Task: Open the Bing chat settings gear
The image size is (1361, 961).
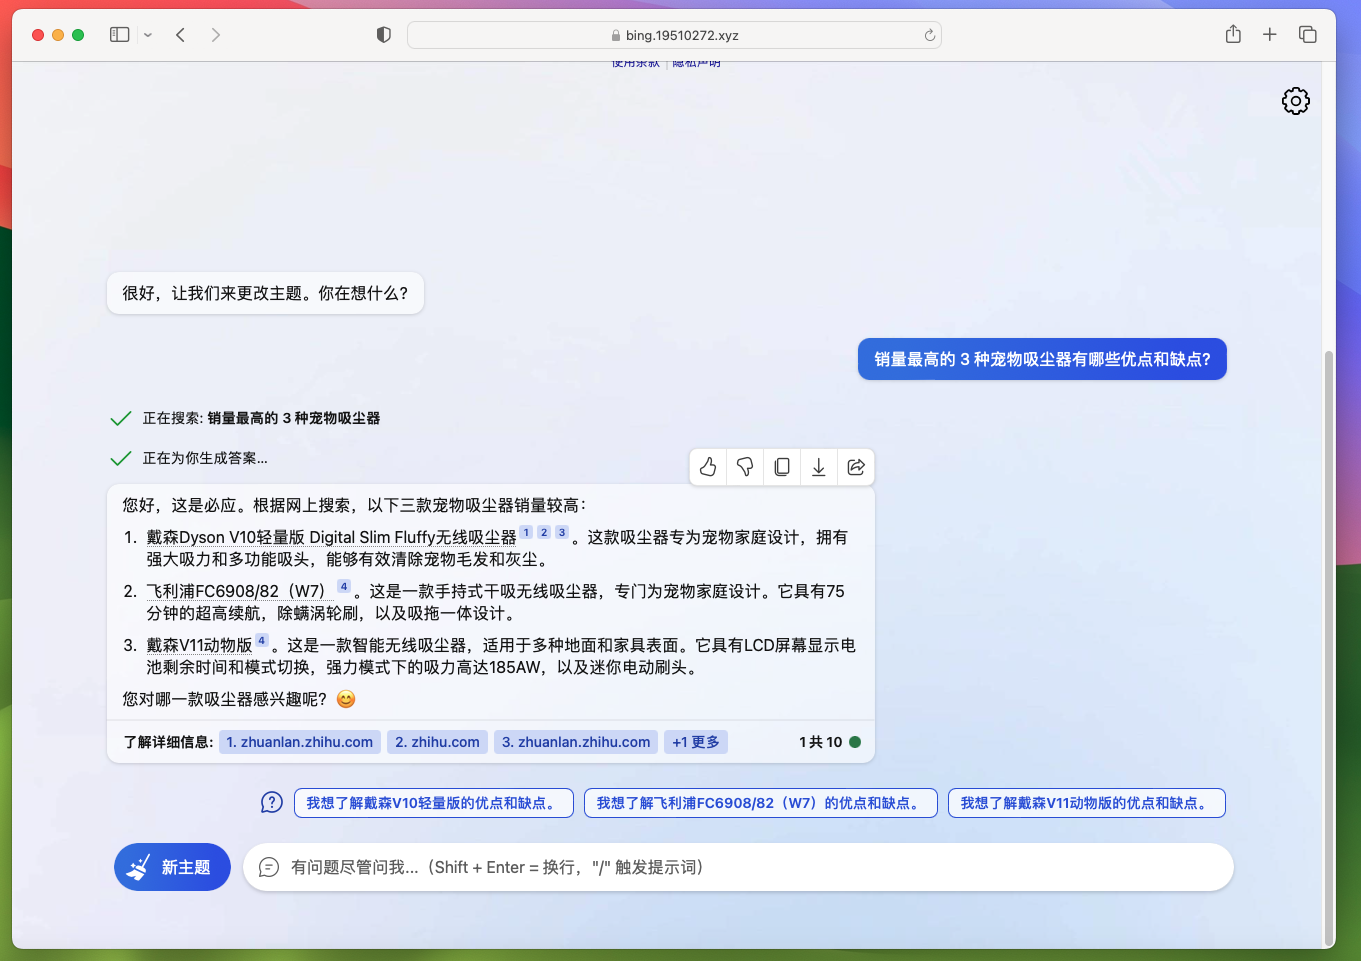Action: (1295, 101)
